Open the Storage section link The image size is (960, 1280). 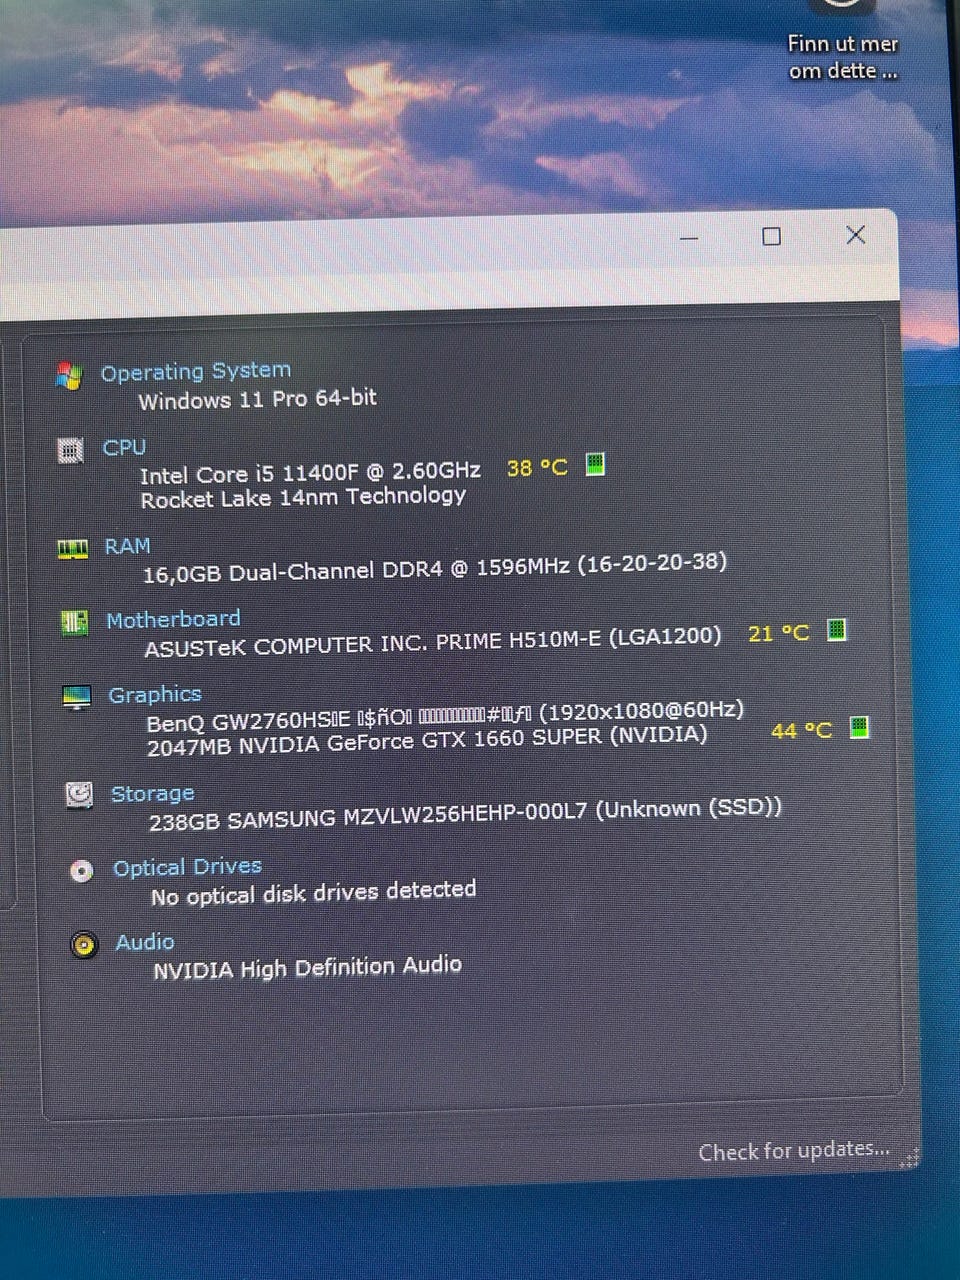pyautogui.click(x=153, y=793)
